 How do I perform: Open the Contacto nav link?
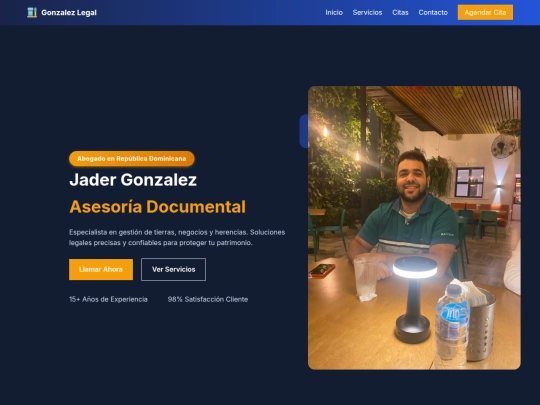[x=433, y=12]
